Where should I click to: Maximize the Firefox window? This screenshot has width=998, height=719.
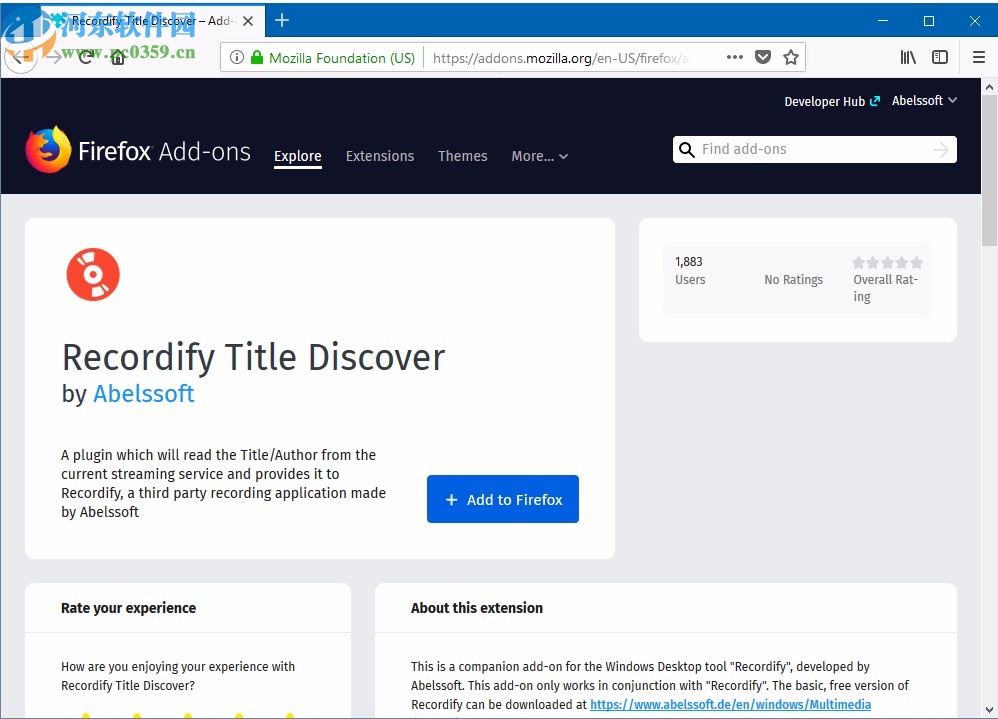tap(929, 21)
